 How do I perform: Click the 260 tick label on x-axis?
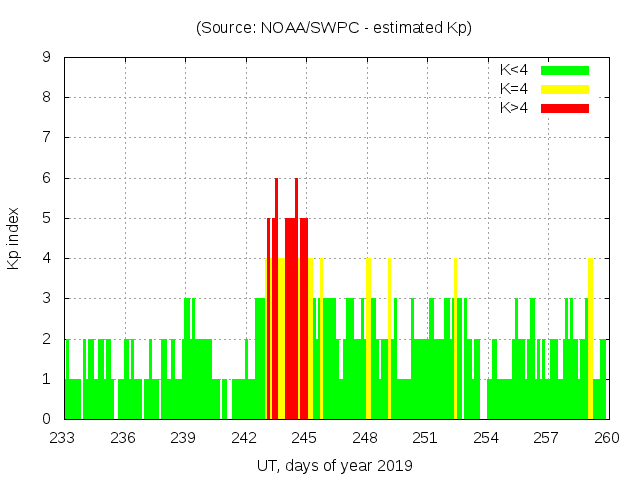click(607, 438)
